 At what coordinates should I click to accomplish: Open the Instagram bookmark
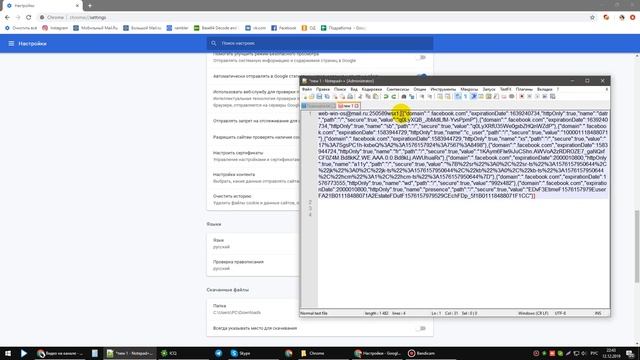tap(55, 28)
